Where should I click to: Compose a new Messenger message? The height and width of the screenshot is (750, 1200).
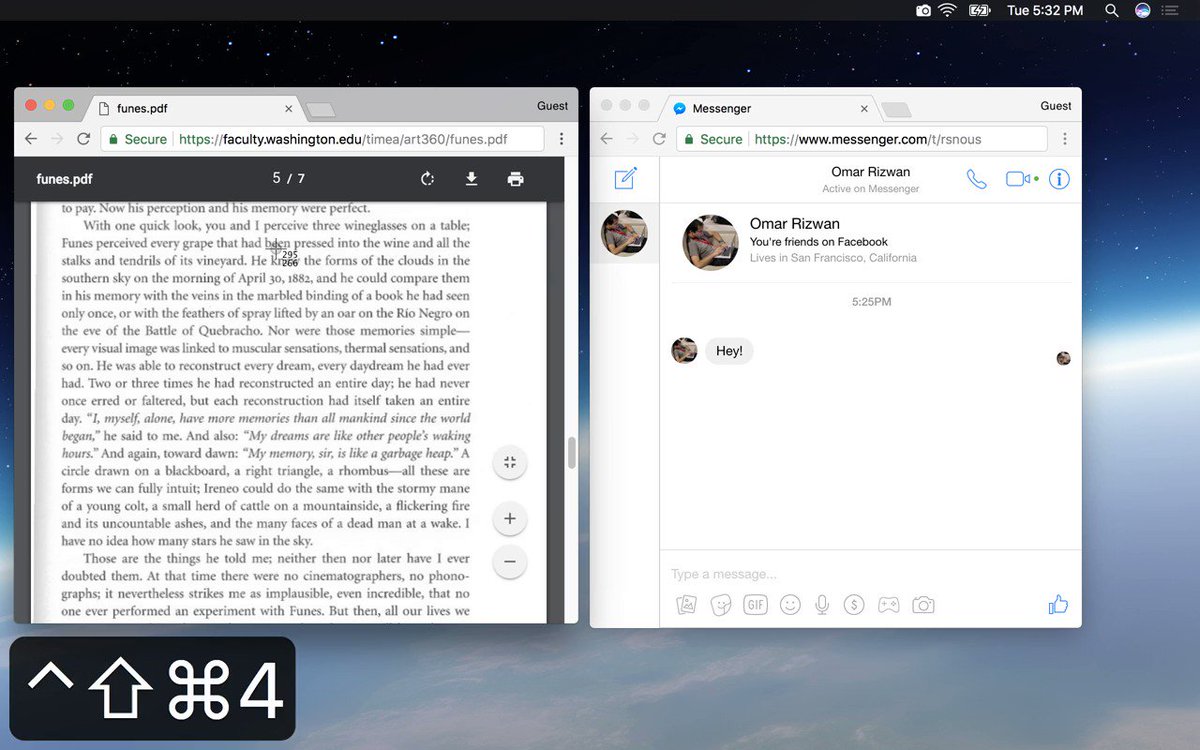tap(625, 179)
